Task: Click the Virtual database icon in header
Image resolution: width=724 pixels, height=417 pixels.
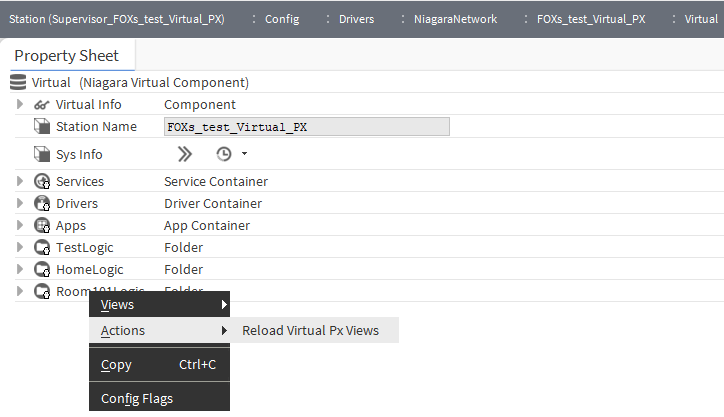Action: point(18,82)
